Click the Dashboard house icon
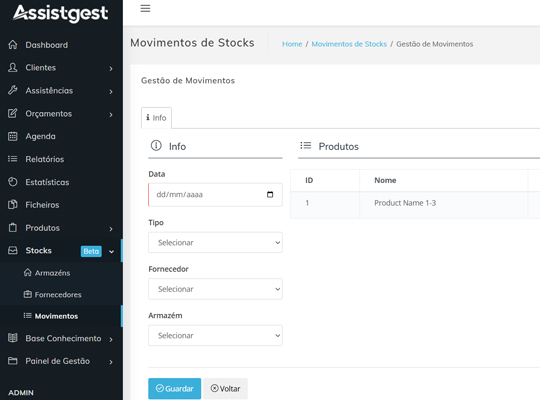Viewport: 540px width, 400px height. point(13,45)
